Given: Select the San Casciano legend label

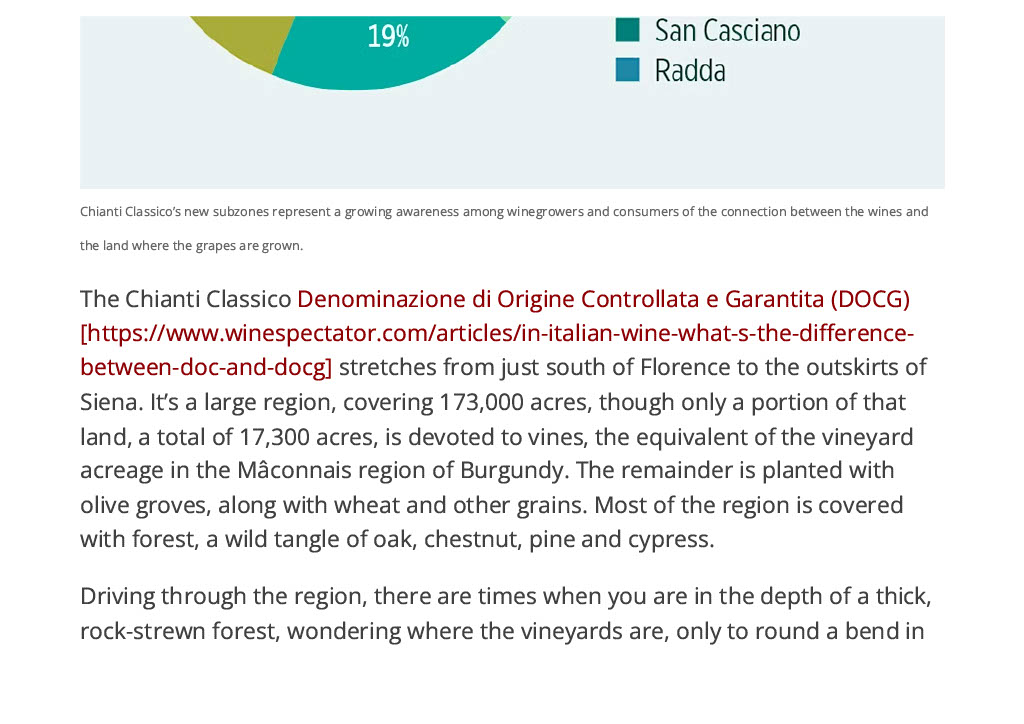Looking at the screenshot, I should [728, 31].
